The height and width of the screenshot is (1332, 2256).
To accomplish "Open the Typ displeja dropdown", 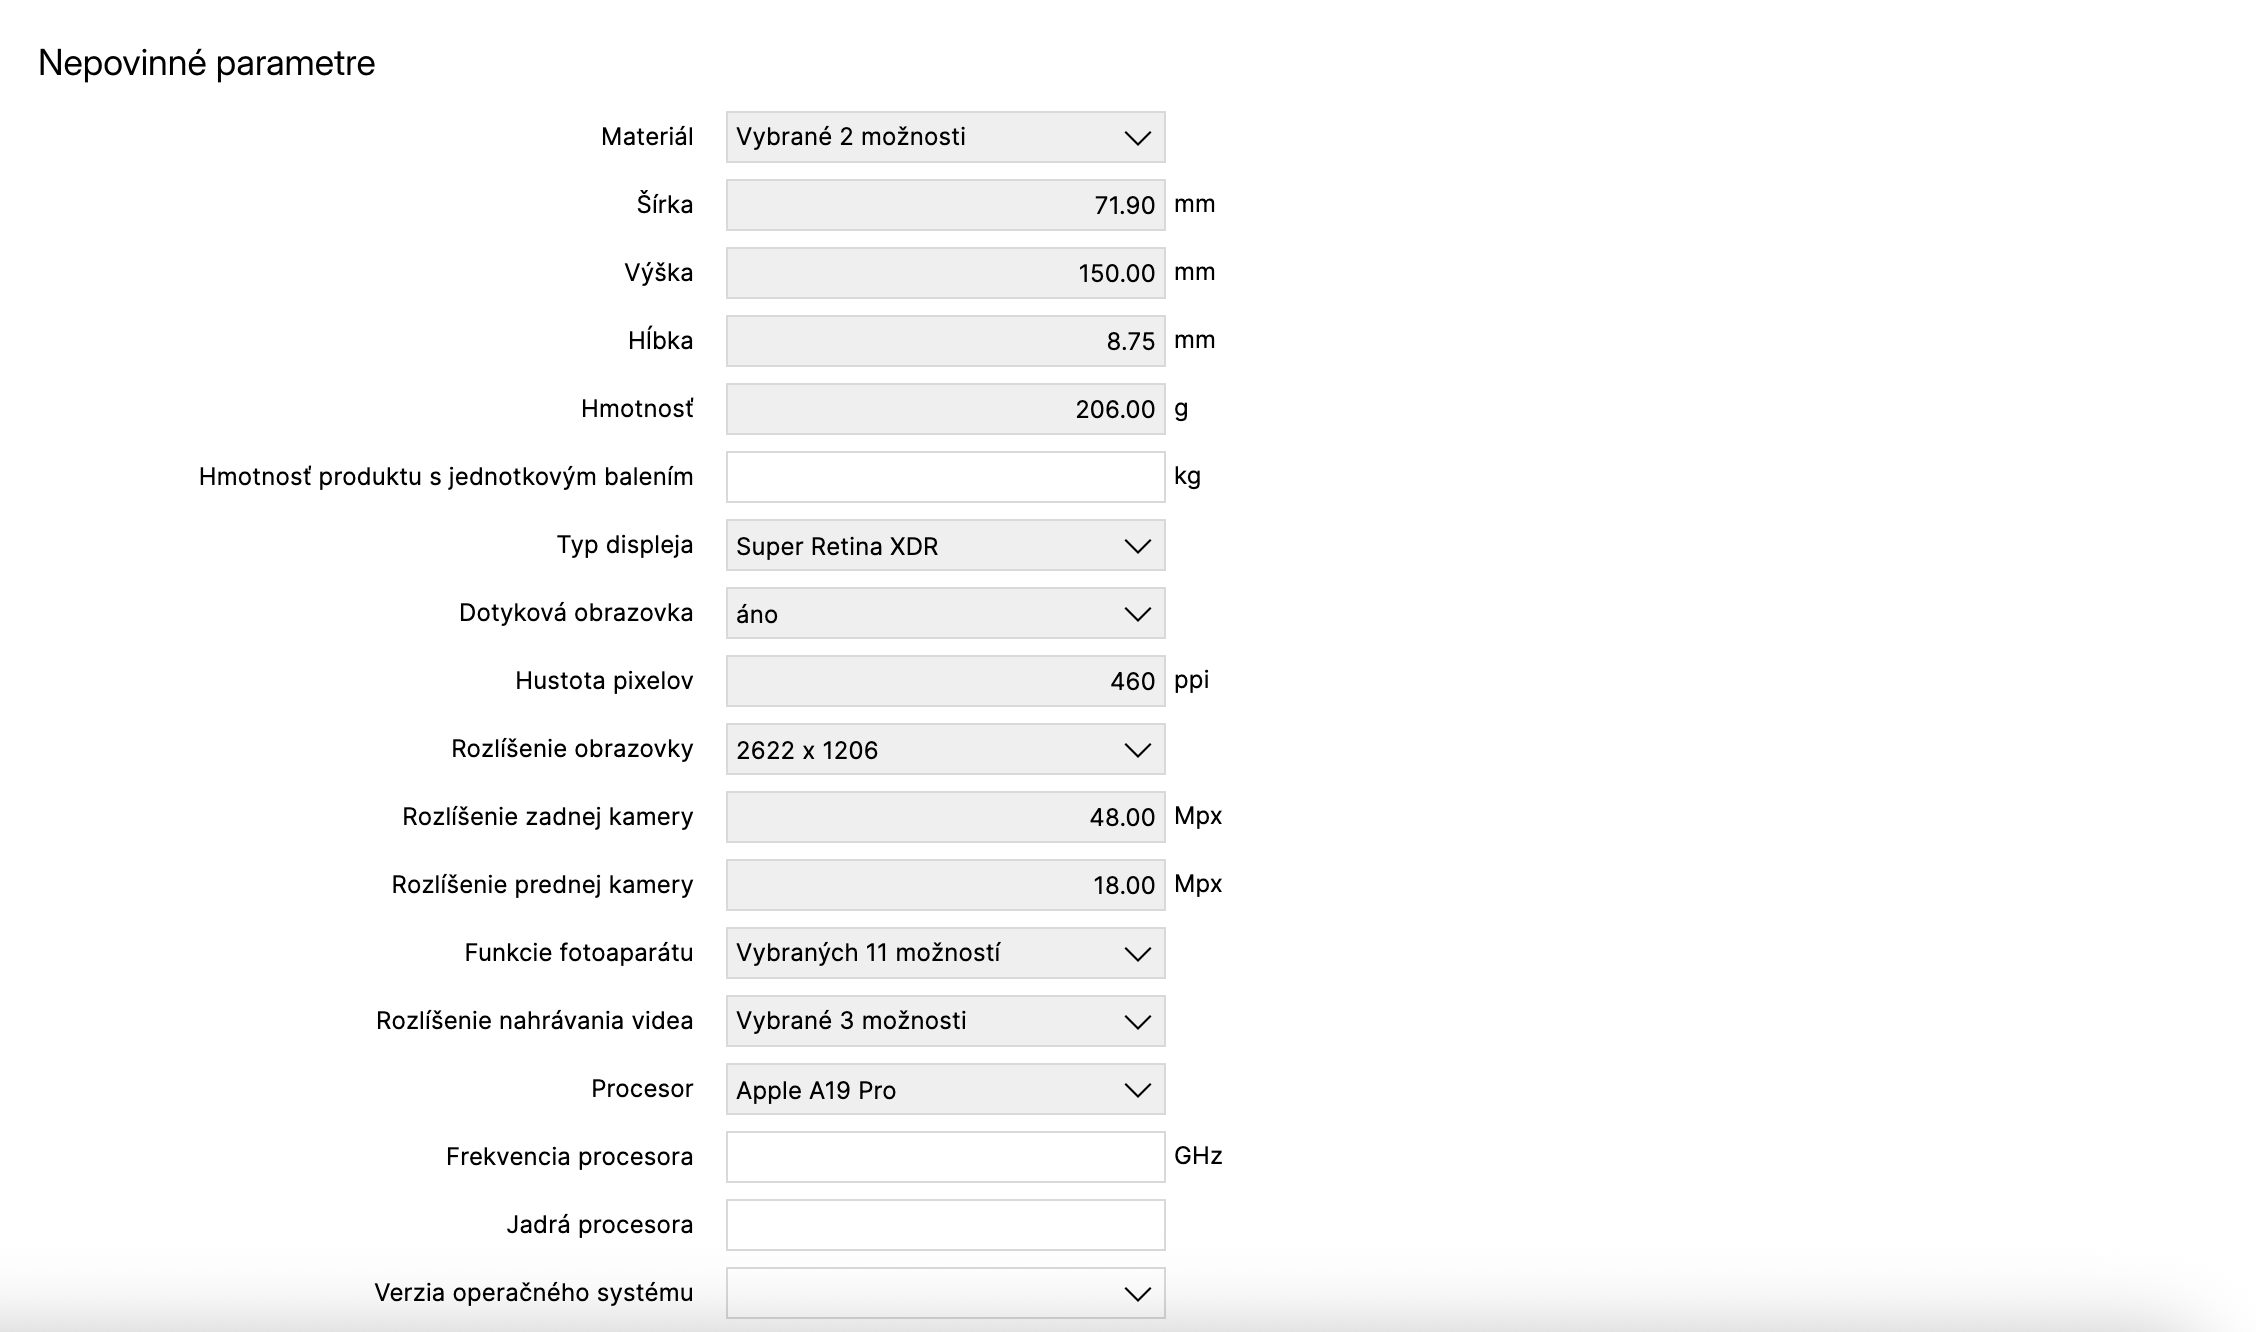I will 944,545.
